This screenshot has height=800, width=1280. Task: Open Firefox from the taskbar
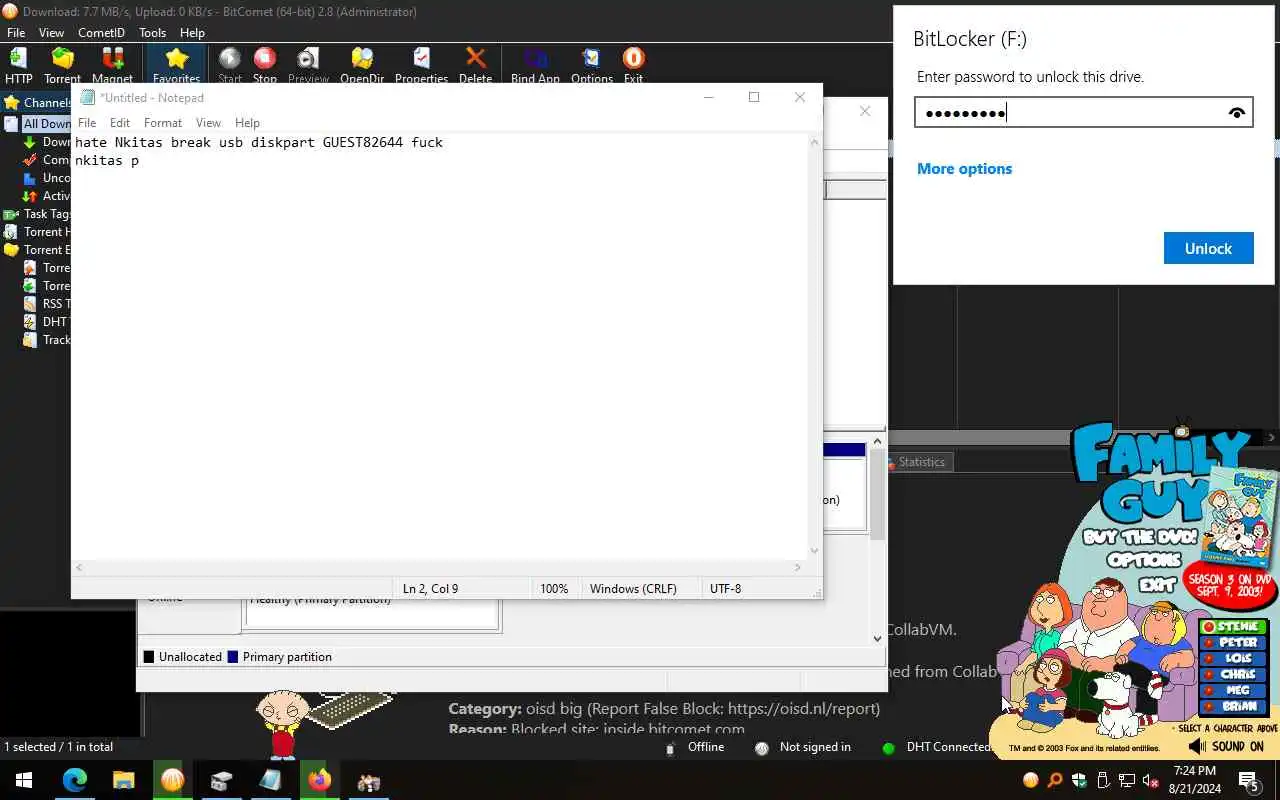tap(319, 780)
